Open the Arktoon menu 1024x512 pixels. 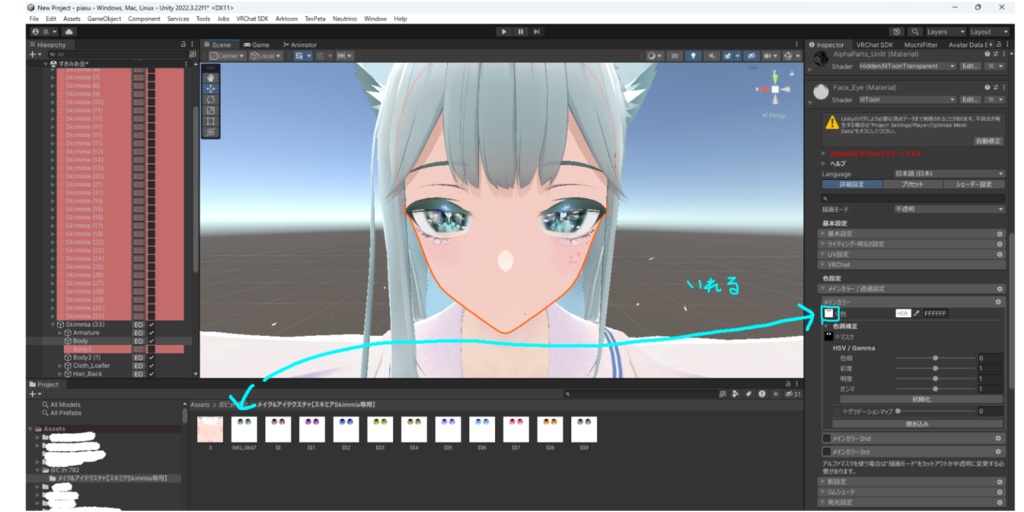click(287, 19)
